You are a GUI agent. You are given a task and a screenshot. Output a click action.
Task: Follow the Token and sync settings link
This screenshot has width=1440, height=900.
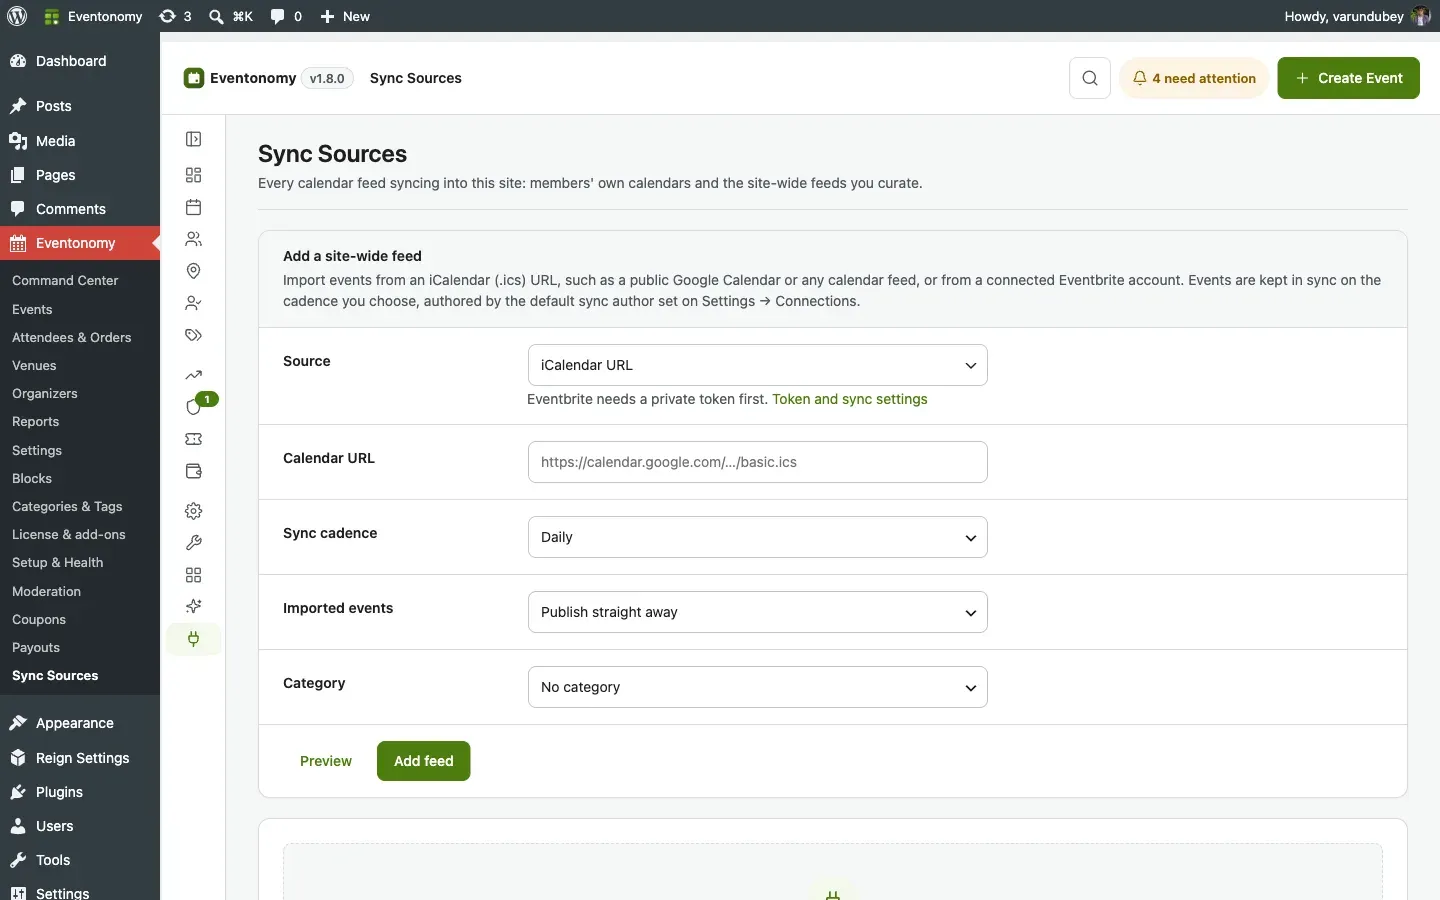click(x=850, y=399)
